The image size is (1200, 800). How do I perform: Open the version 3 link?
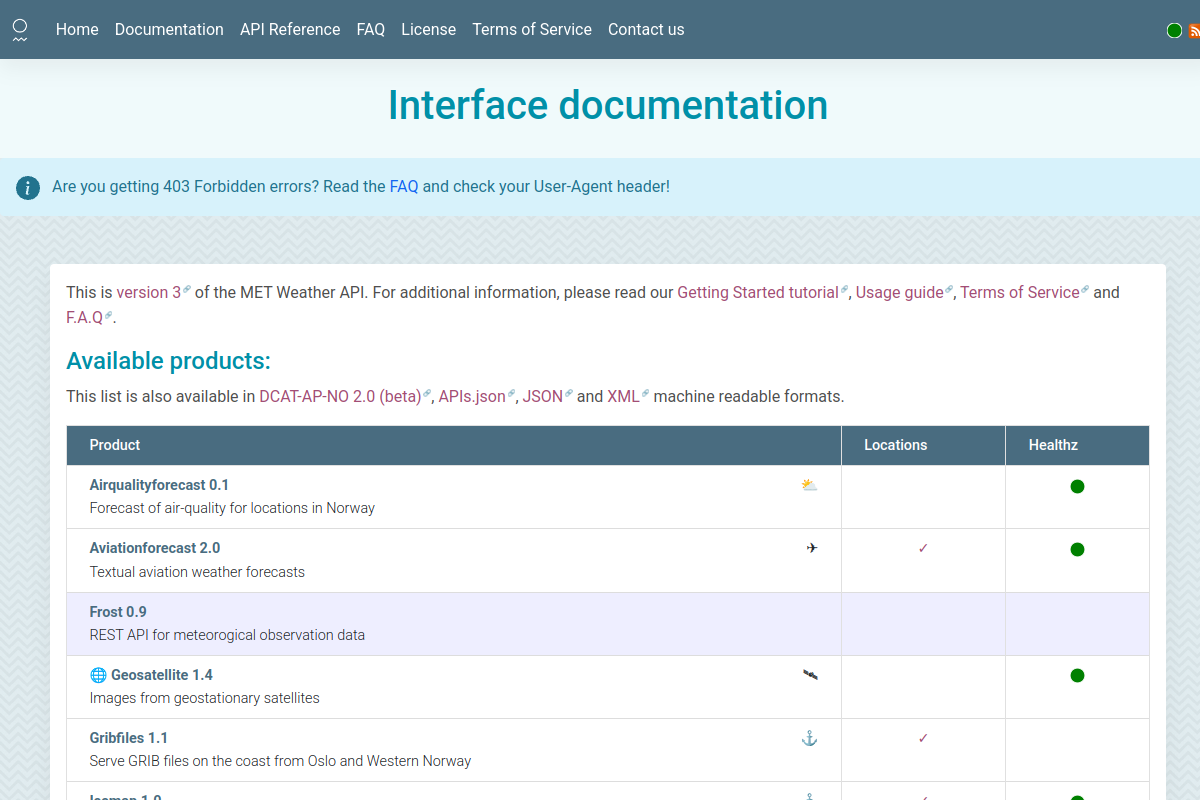tap(153, 292)
